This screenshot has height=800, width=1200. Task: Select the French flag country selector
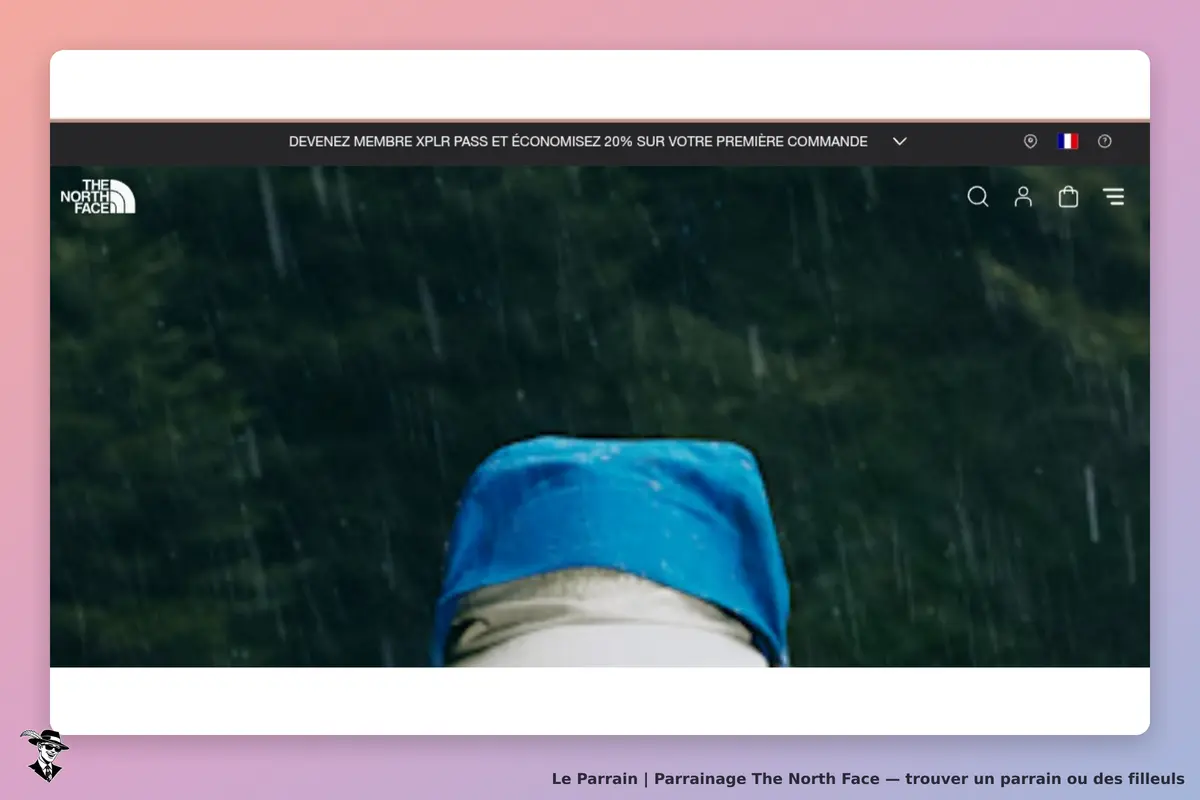tap(1068, 142)
